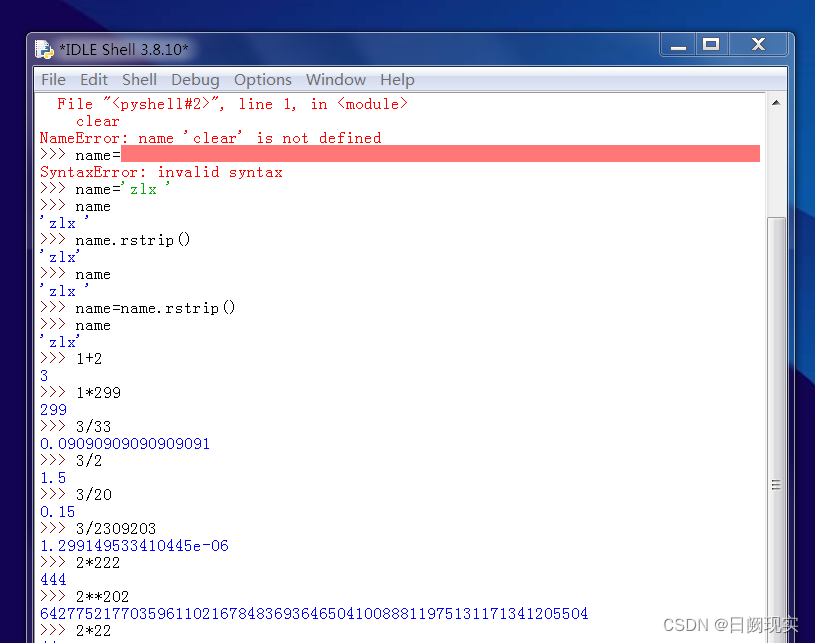Open the Shell menu
The image size is (815, 643).
click(139, 79)
